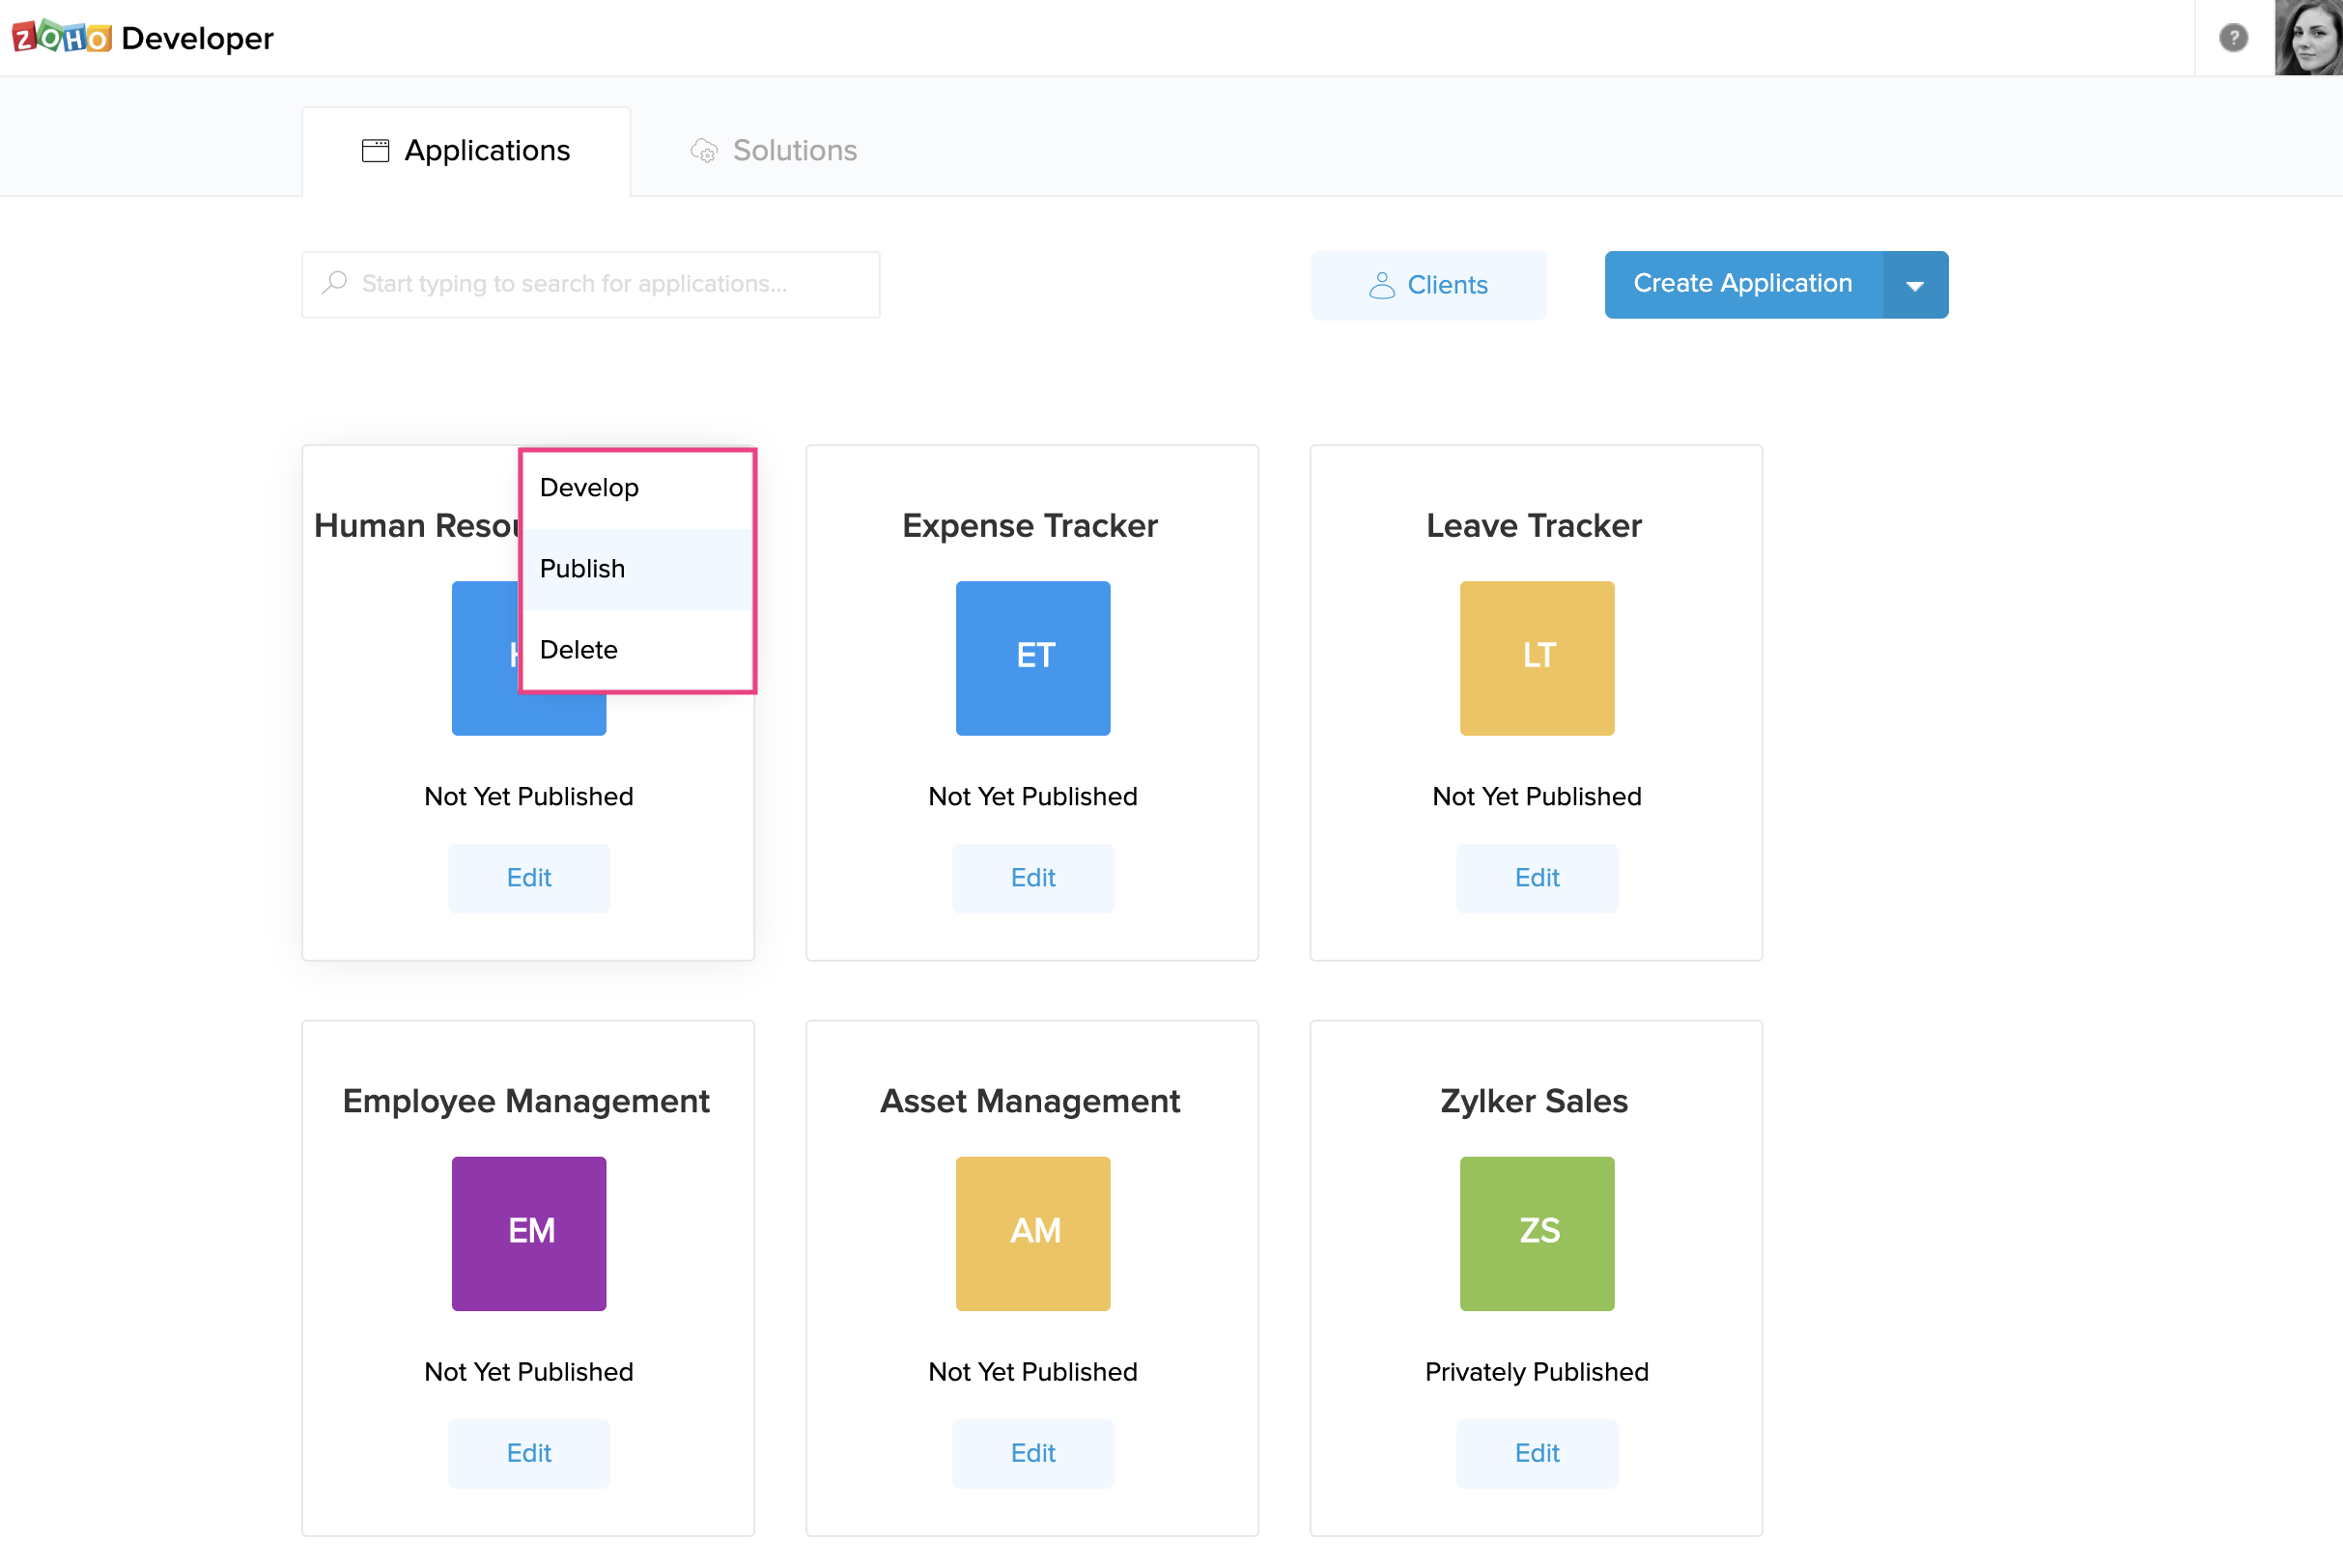2343x1568 pixels.
Task: Open the Employee Management EM icon
Action: 528,1233
